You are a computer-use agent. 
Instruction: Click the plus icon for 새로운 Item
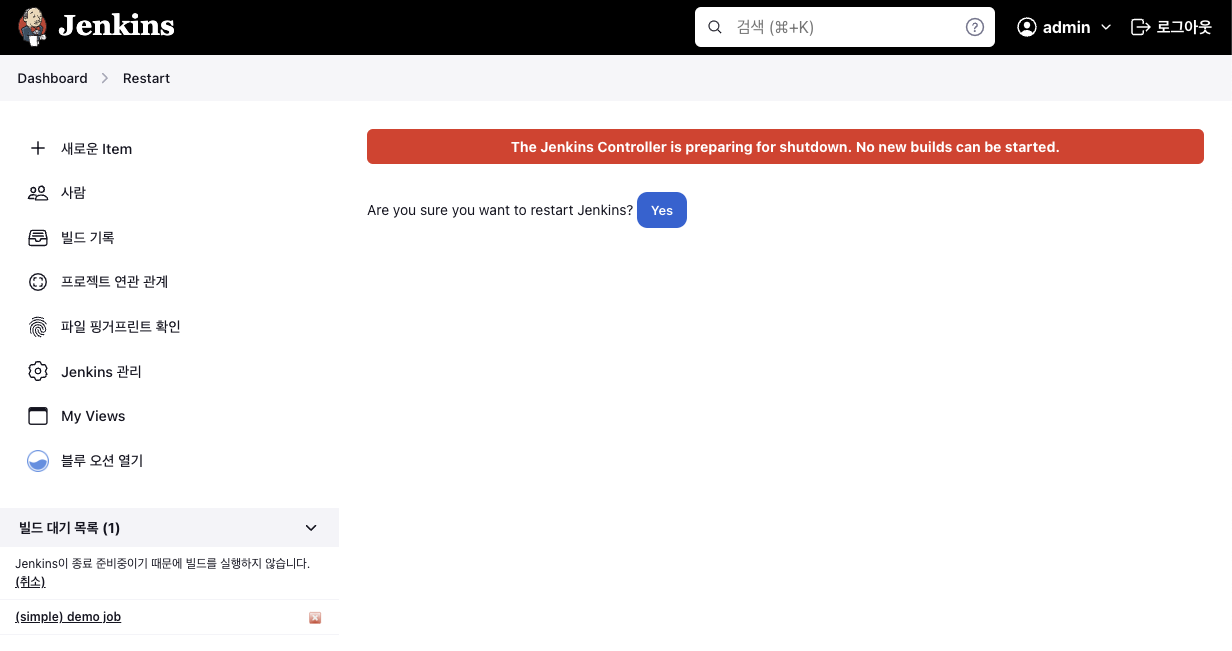pyautogui.click(x=38, y=148)
